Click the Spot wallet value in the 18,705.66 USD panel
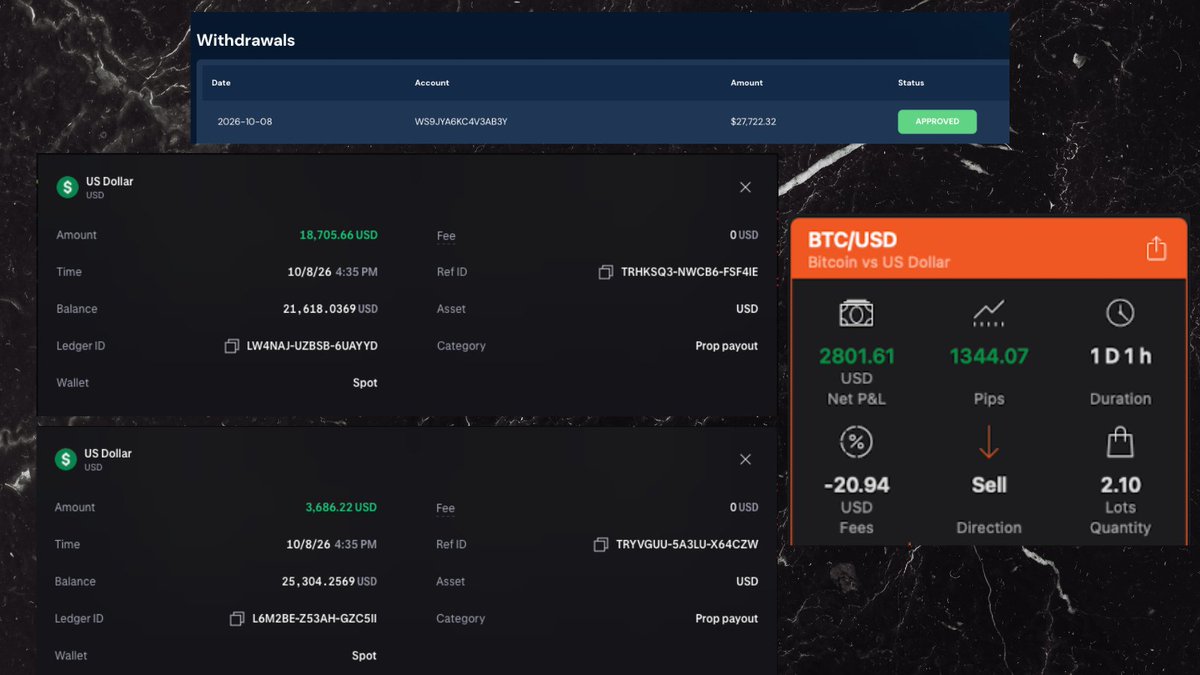 pos(365,383)
